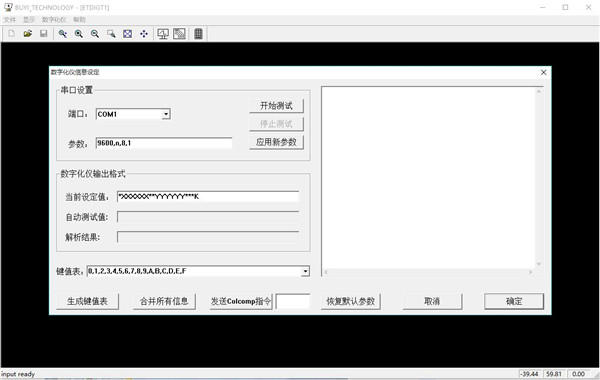Screen dimensions: 600x380
Task: Click the 参数 input field with 9600,n,8,1
Action: pyautogui.click(x=164, y=143)
